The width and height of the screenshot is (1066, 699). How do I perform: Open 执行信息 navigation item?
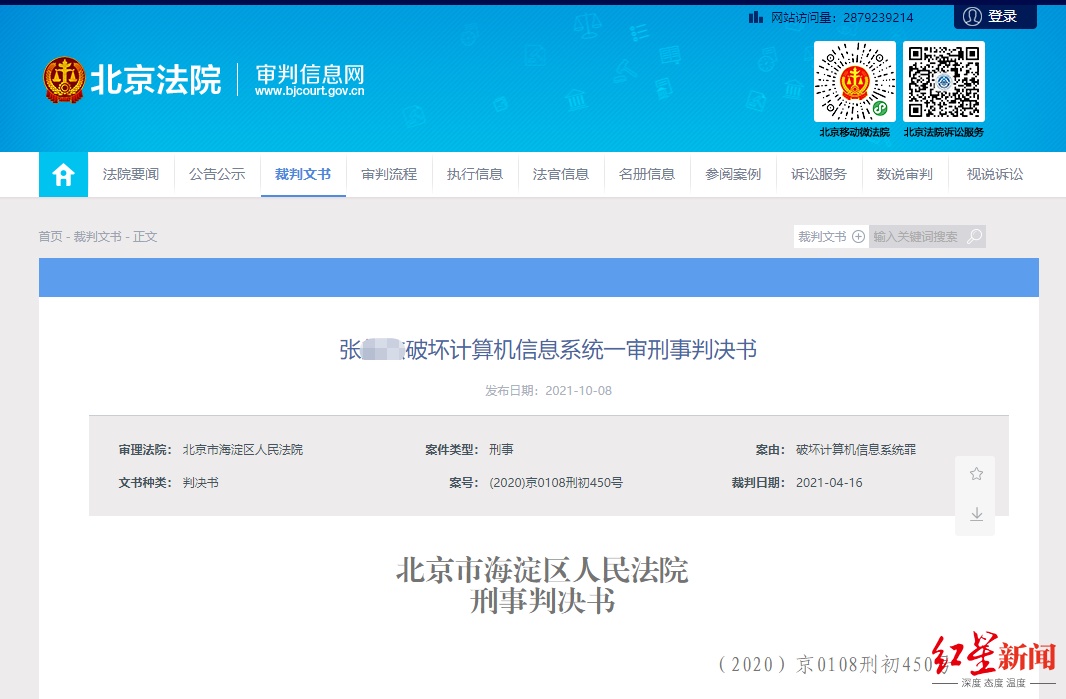(475, 174)
